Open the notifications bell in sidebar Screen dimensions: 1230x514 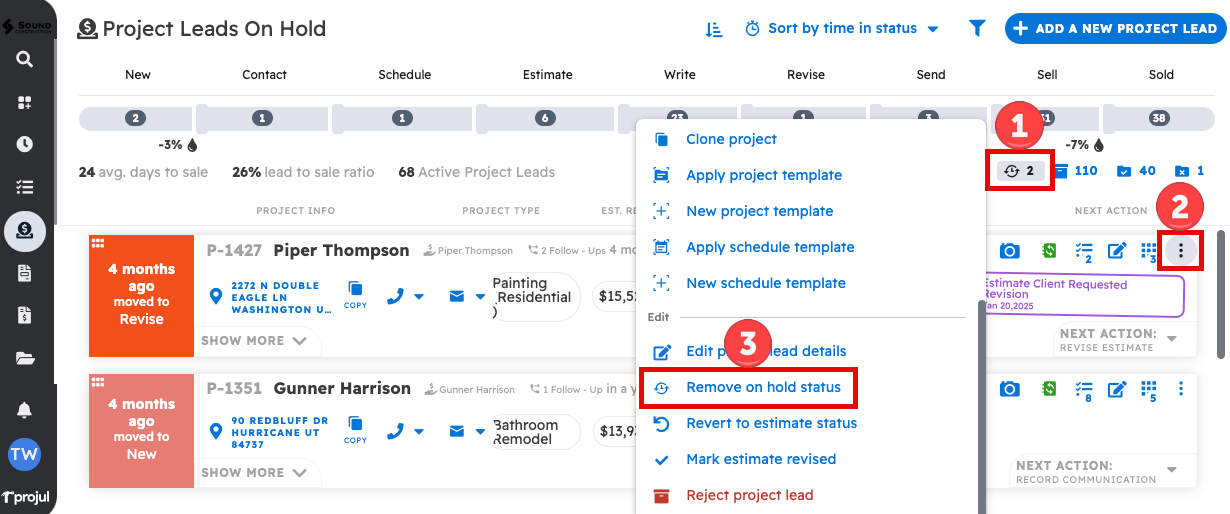point(24,410)
